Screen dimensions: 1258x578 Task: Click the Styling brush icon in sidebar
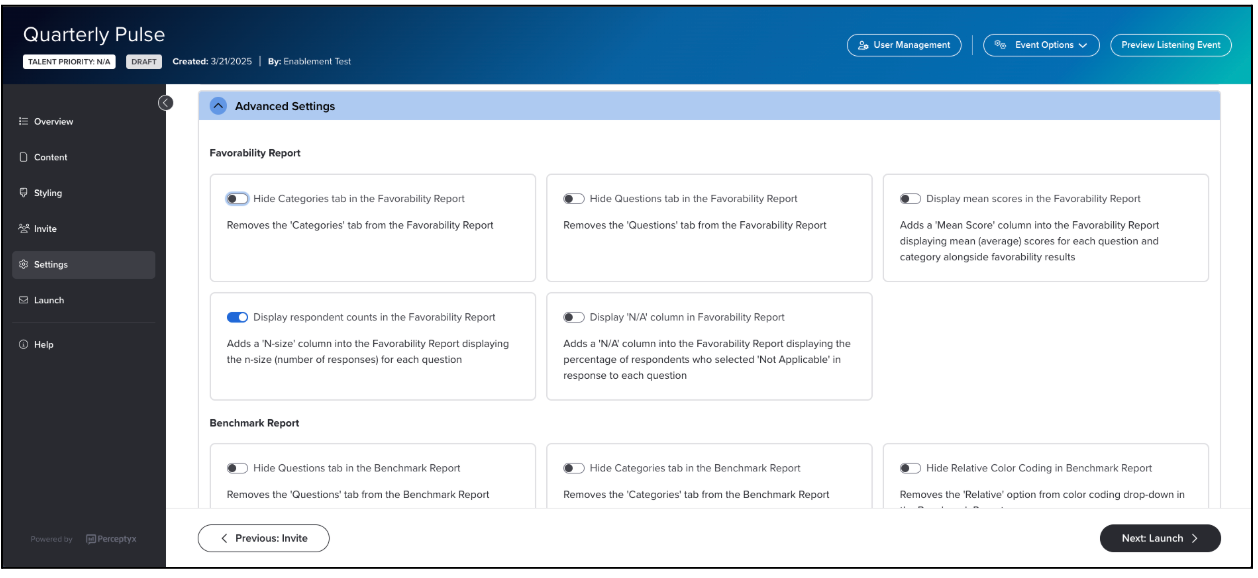coord(23,193)
